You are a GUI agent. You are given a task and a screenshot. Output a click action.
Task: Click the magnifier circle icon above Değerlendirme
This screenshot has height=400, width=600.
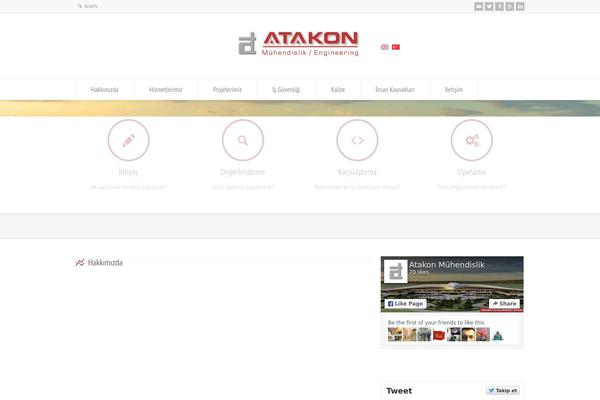243,140
